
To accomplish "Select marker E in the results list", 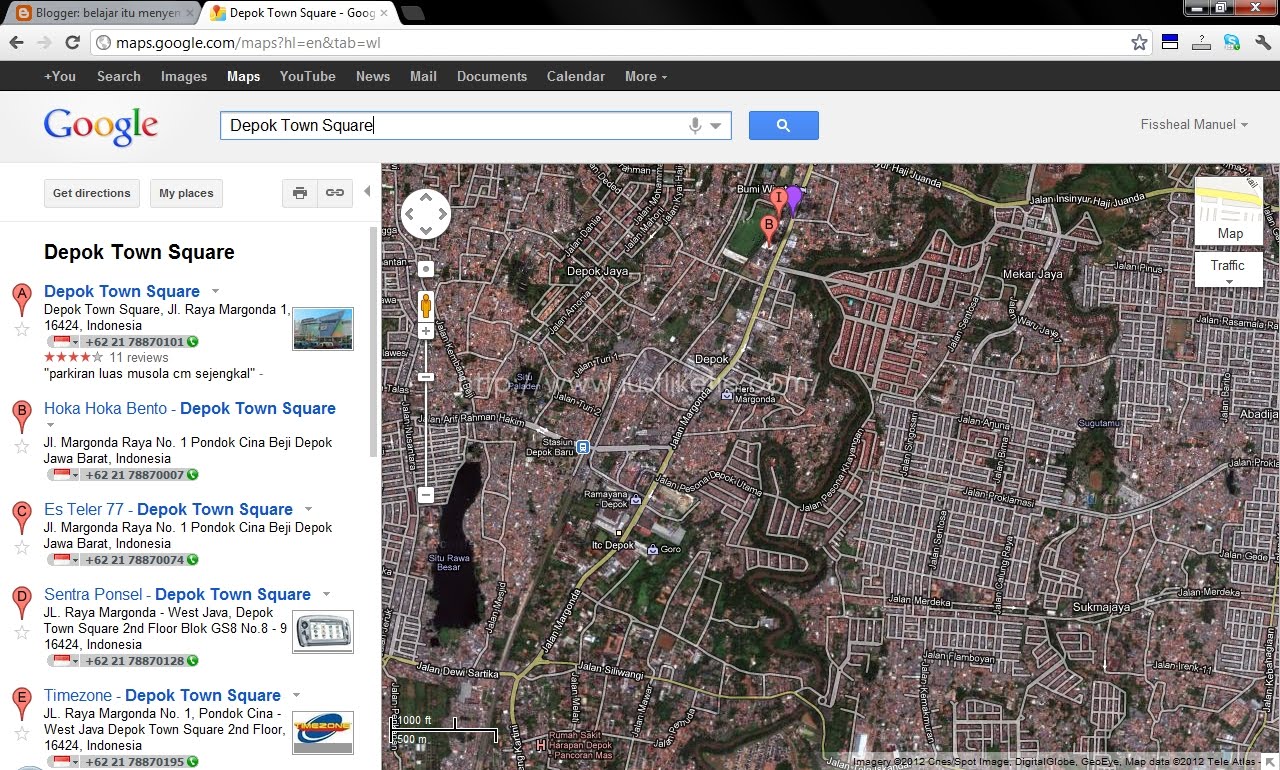I will point(21,703).
